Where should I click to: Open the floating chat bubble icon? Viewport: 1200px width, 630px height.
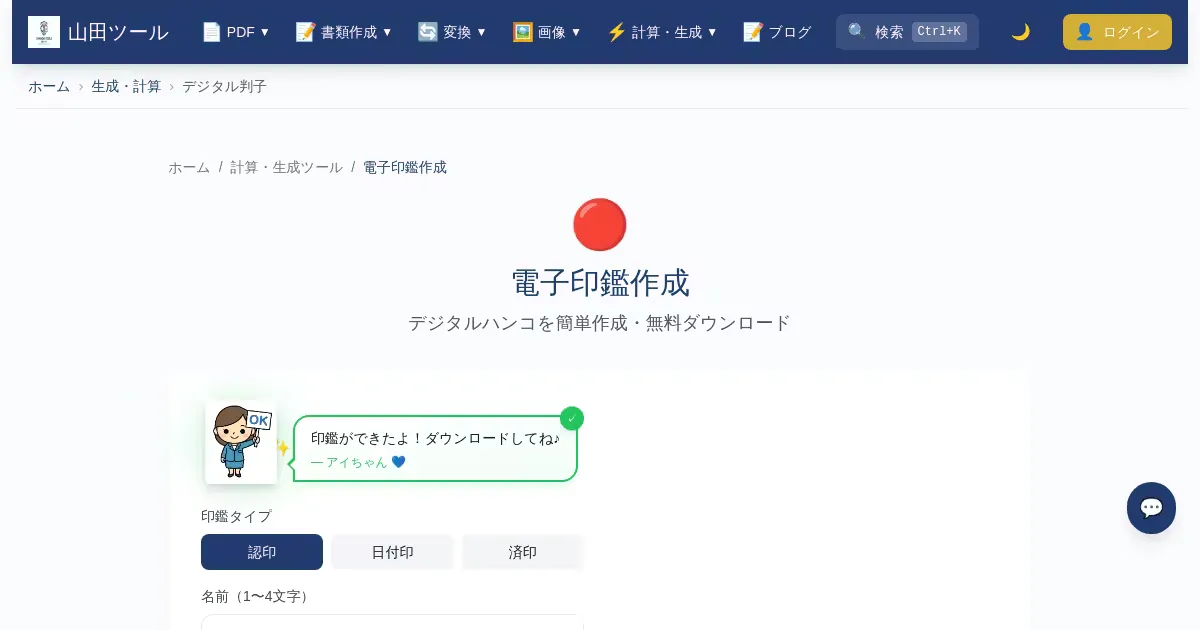point(1151,508)
